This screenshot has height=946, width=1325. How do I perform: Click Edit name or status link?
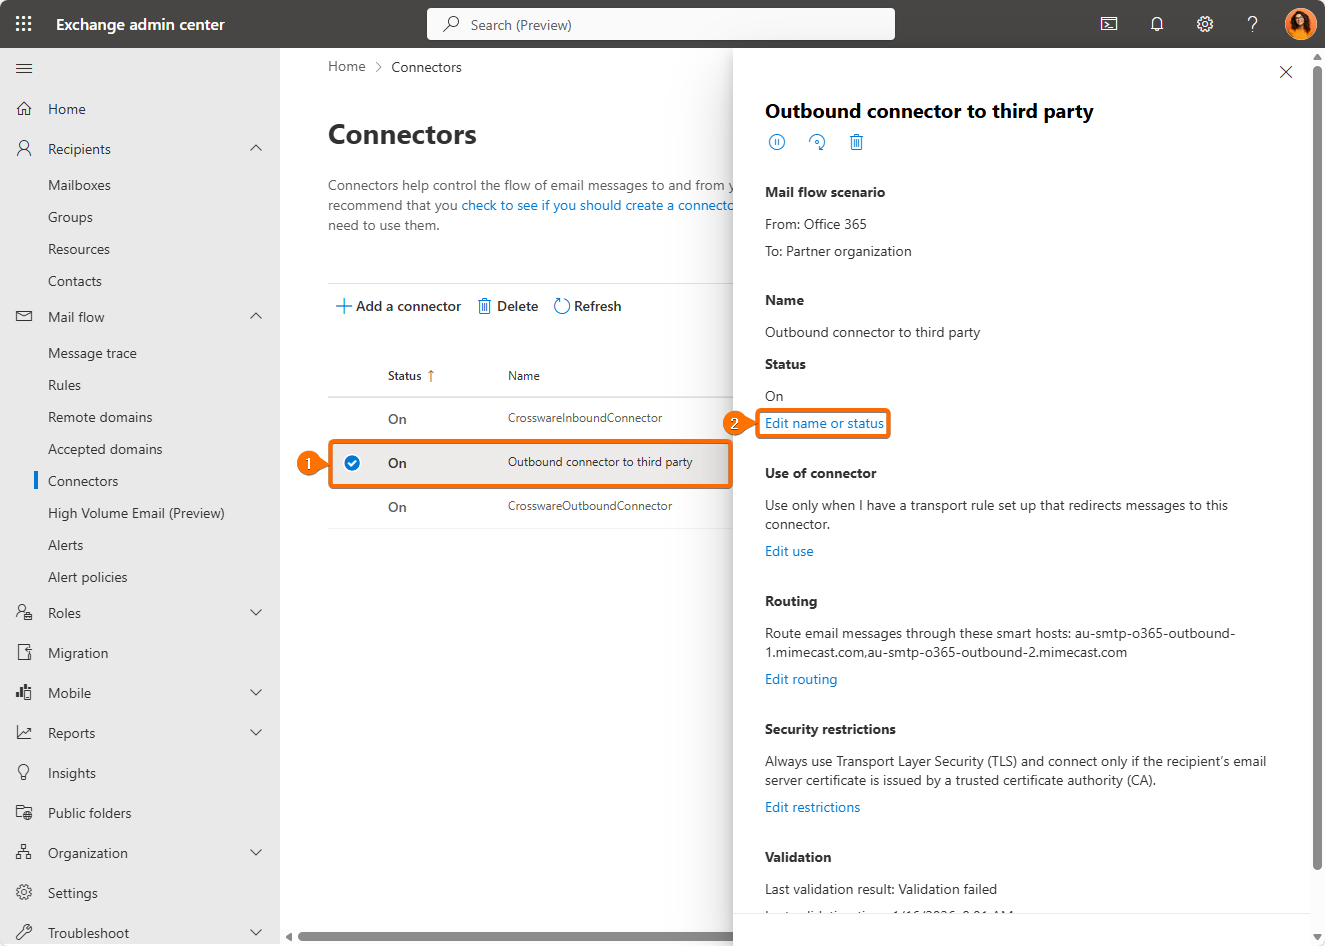coord(824,424)
